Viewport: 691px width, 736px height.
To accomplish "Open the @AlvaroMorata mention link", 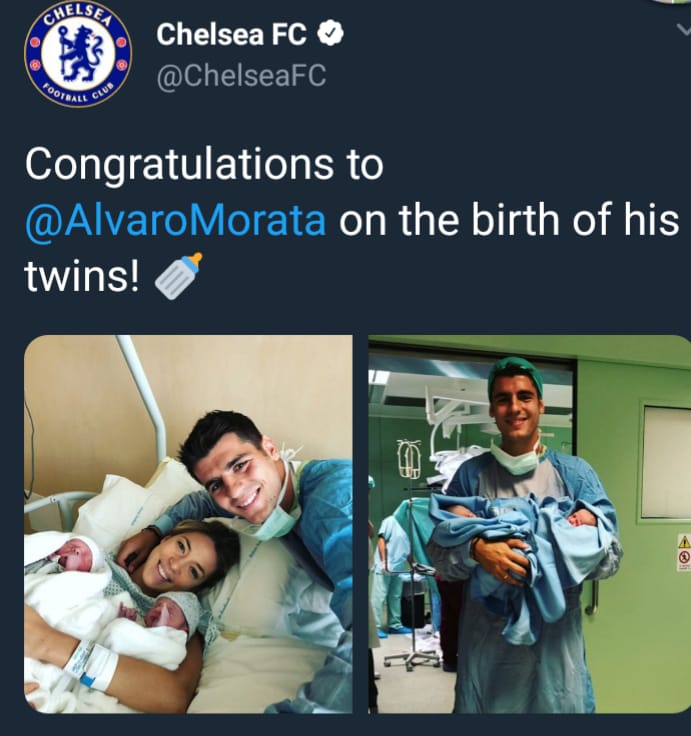I will pyautogui.click(x=176, y=220).
